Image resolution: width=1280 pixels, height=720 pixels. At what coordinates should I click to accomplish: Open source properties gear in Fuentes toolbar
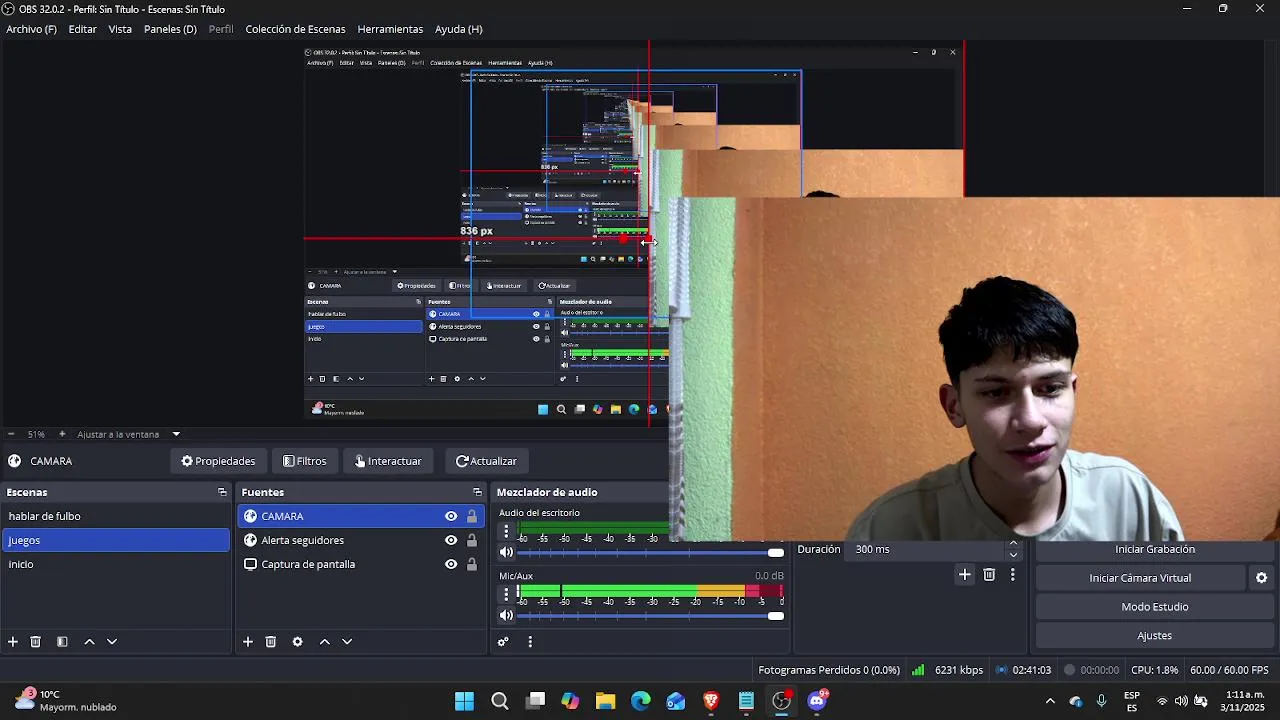click(297, 642)
